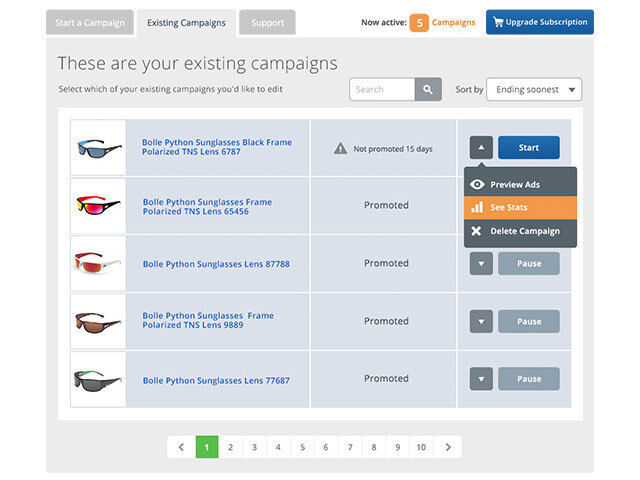Screen dimensions: 640x480
Task: Open the orange 5 active campaigns badge
Action: click(419, 22)
